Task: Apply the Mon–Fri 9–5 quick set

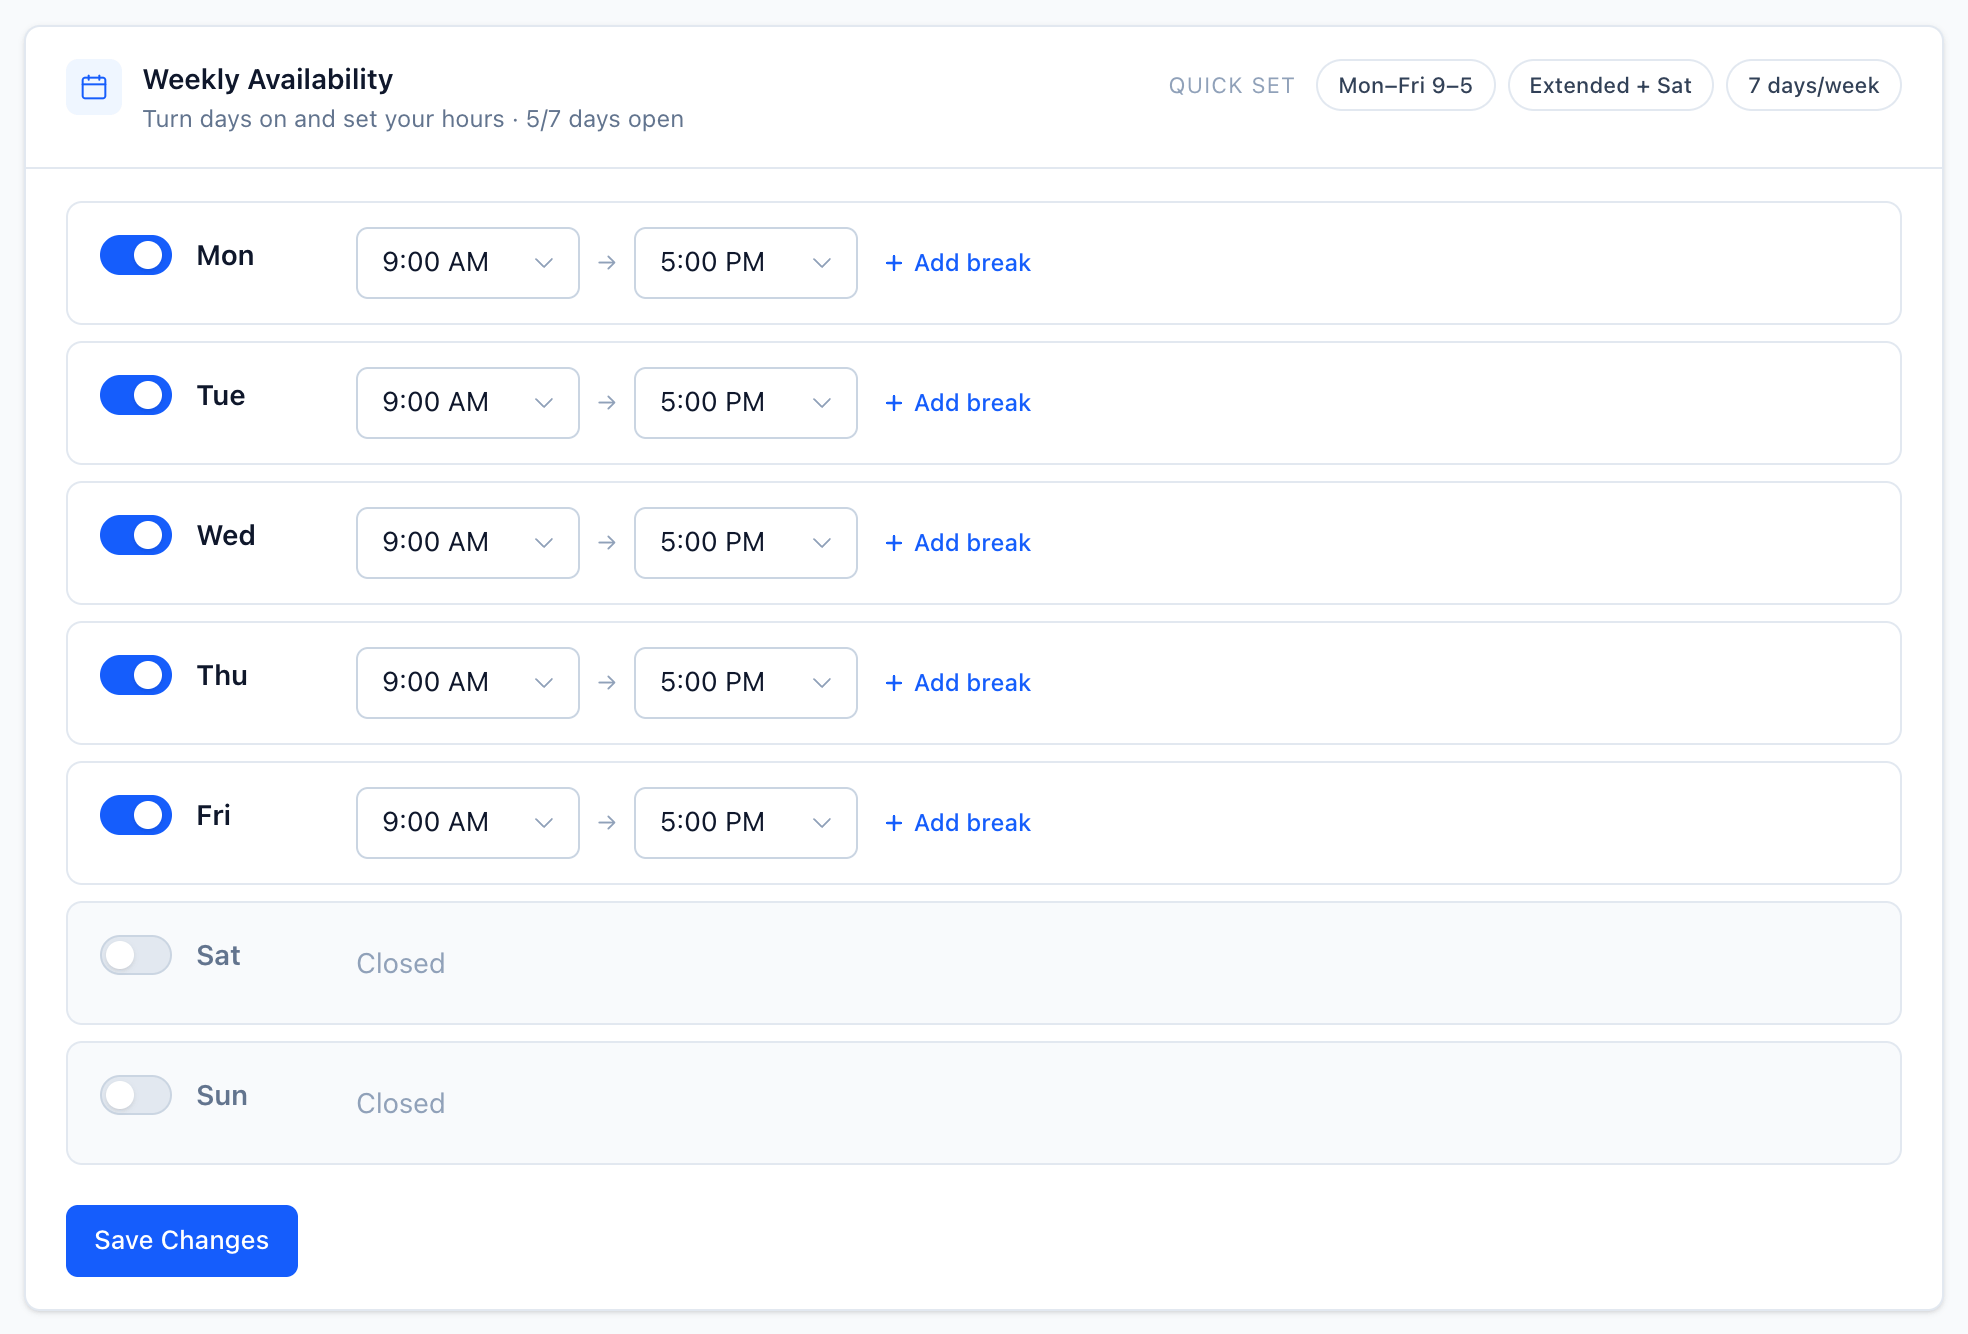Action: 1405,86
